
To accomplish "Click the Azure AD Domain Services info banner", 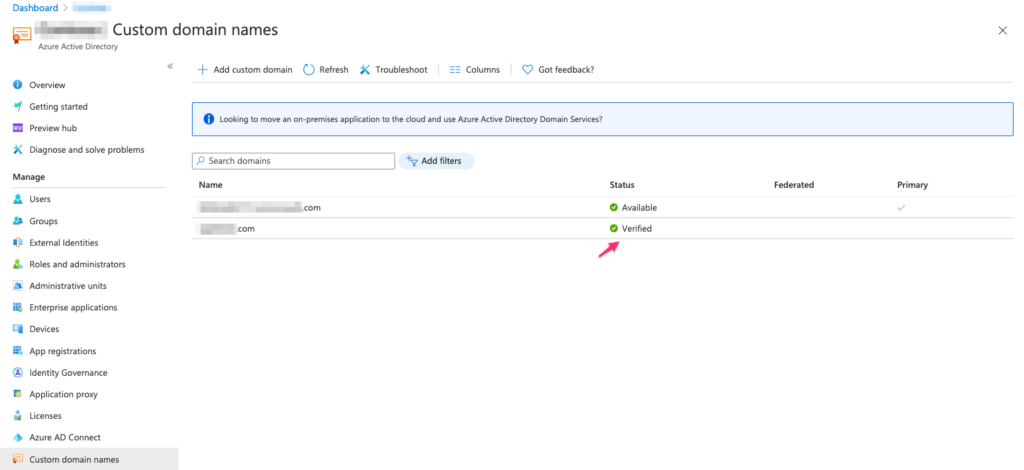I will click(x=602, y=119).
